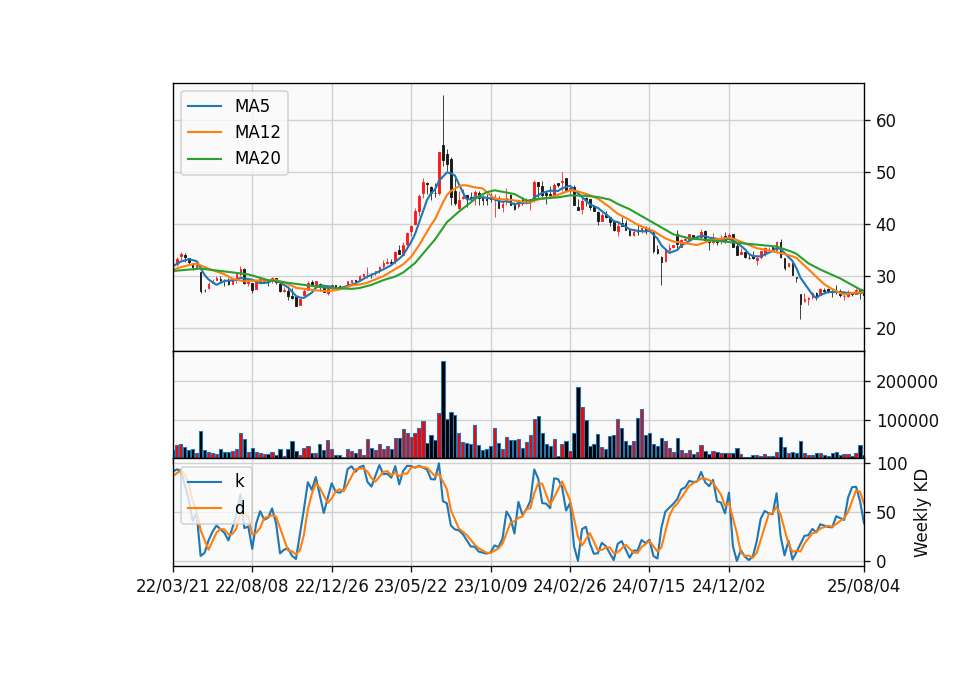The image size is (960, 690).
Task: Select the 22/03/21 date label
Action: coord(173,586)
